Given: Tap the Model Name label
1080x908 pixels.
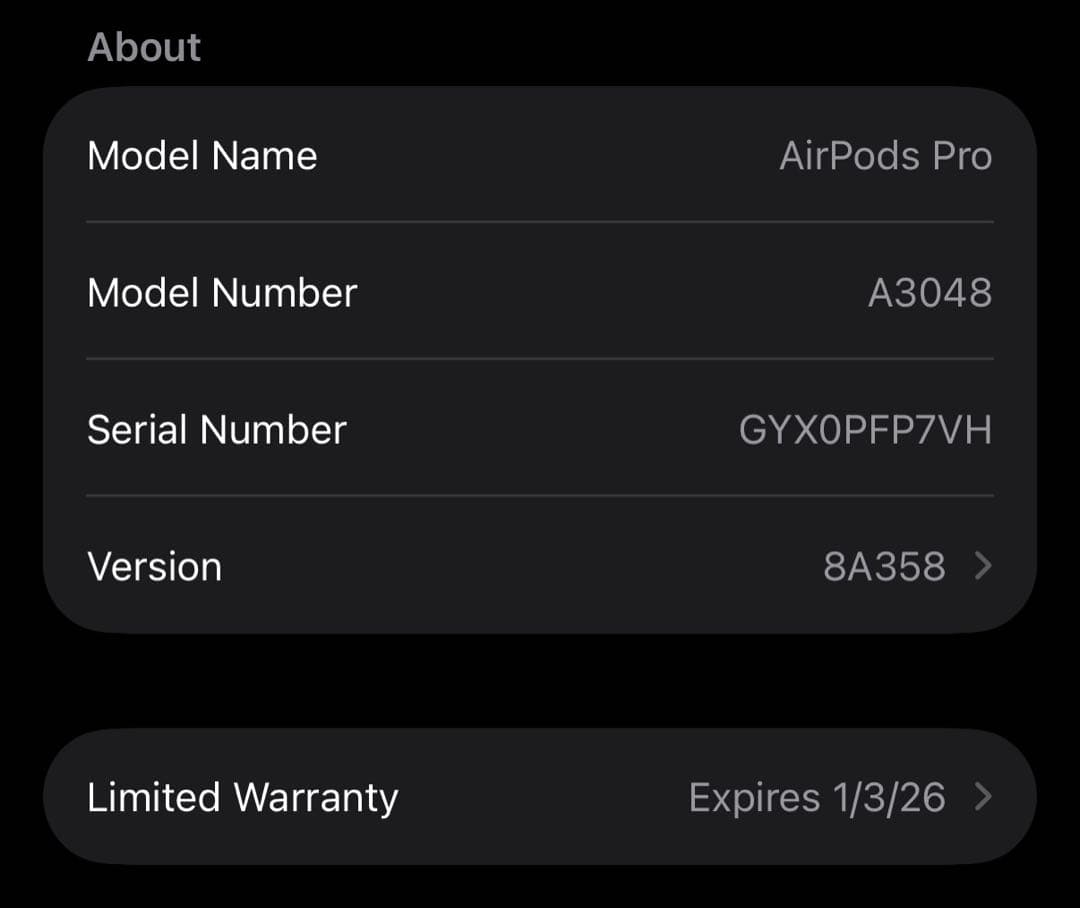Looking at the screenshot, I should 202,155.
